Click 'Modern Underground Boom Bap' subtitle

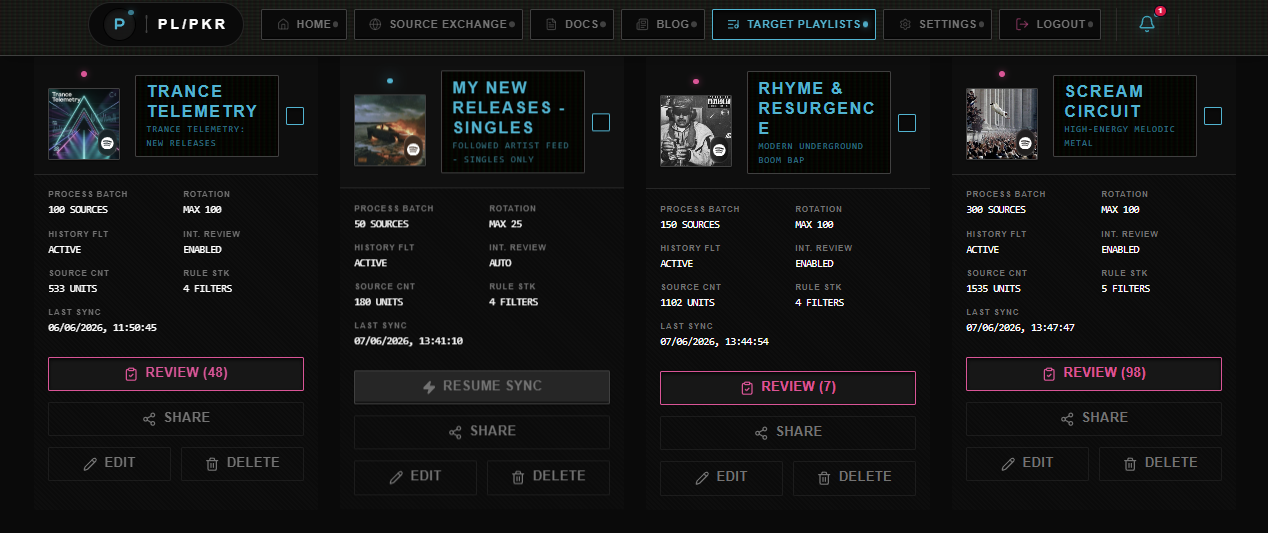[810, 153]
